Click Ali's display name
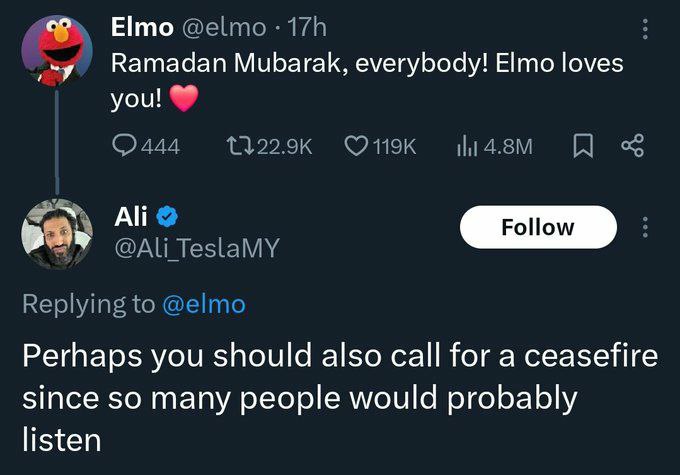Screen dimensions: 680x475 (131, 215)
